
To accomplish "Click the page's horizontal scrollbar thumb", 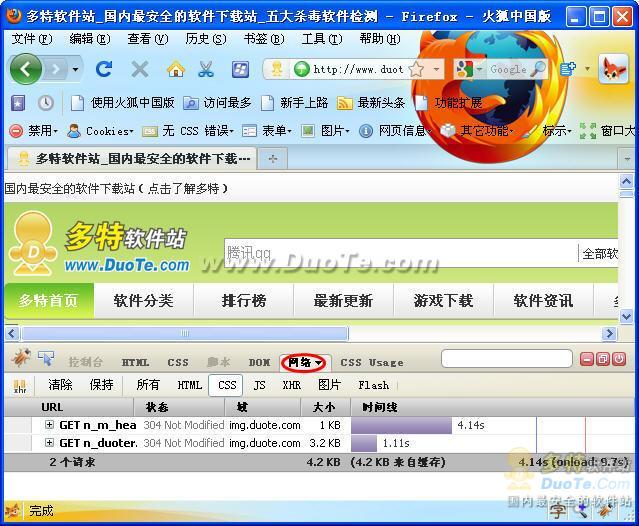I will pos(184,333).
